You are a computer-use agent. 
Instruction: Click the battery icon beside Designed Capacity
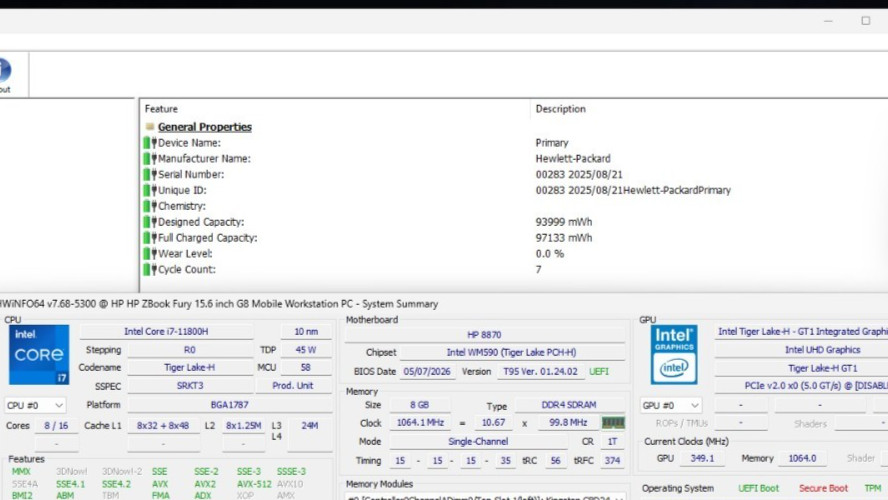[150, 222]
